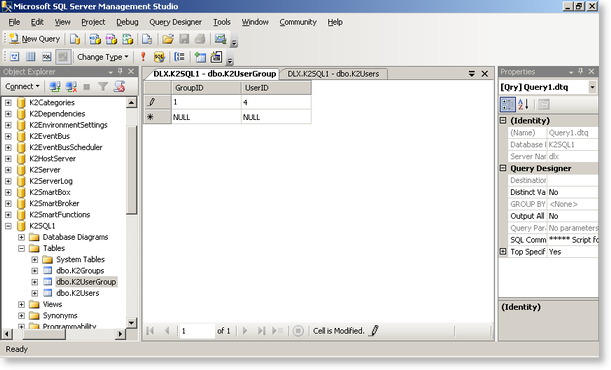This screenshot has width=611, height=370.
Task: Toggle the Results pane button
Action: 62,57
